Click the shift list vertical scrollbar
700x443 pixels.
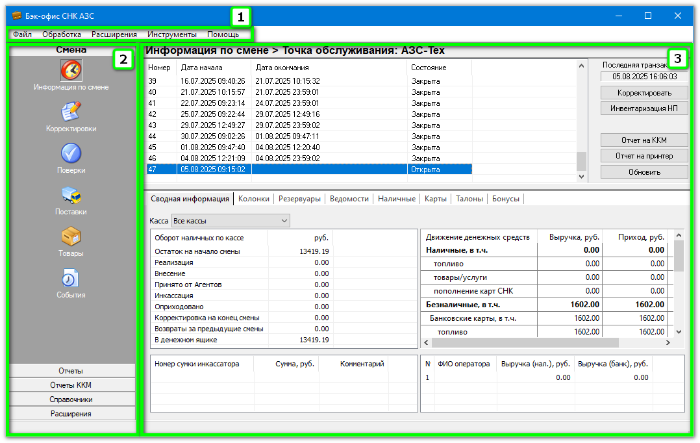click(x=581, y=120)
